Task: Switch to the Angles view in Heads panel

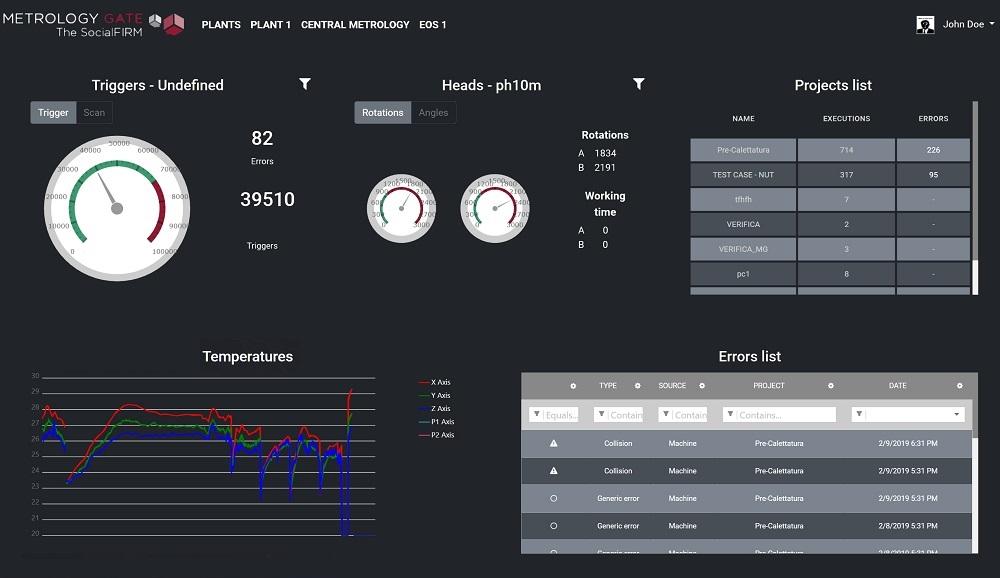Action: click(x=434, y=112)
